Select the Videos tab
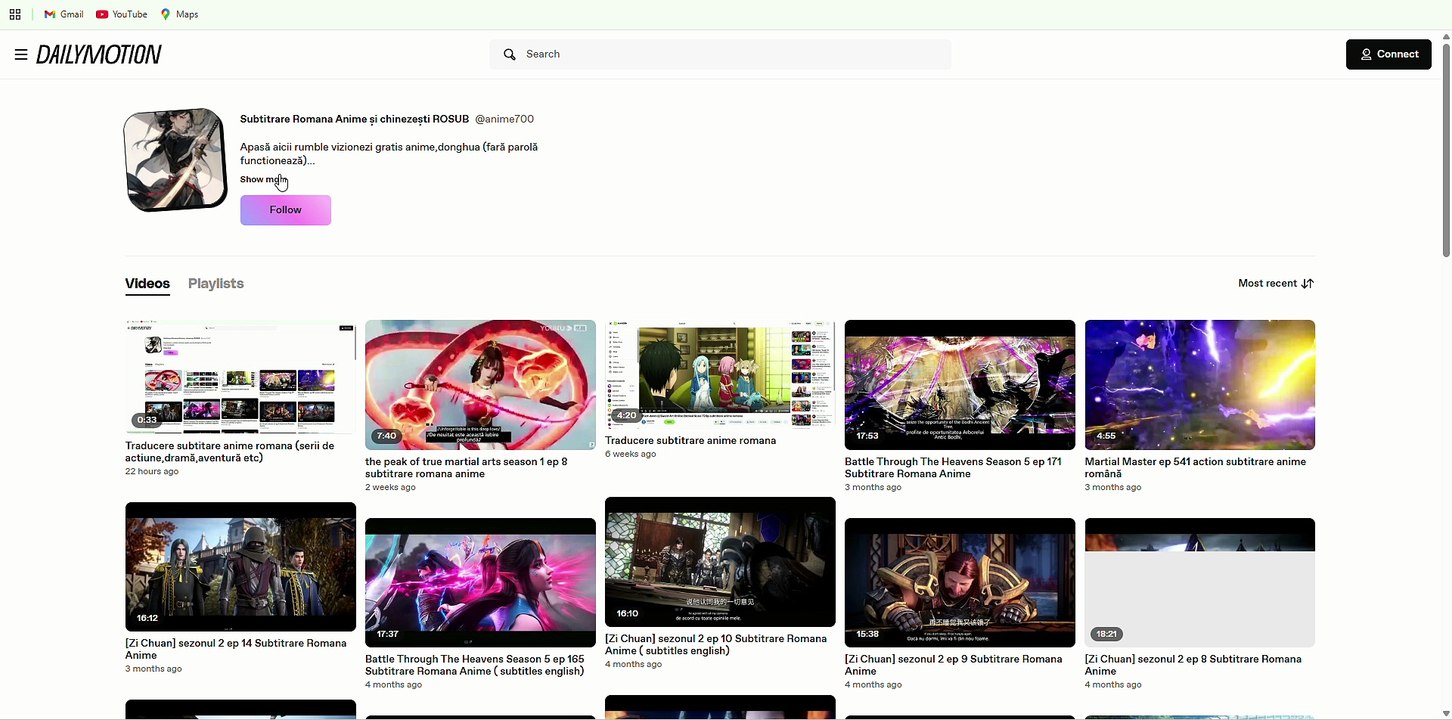This screenshot has height=720, width=1452. pyautogui.click(x=147, y=284)
